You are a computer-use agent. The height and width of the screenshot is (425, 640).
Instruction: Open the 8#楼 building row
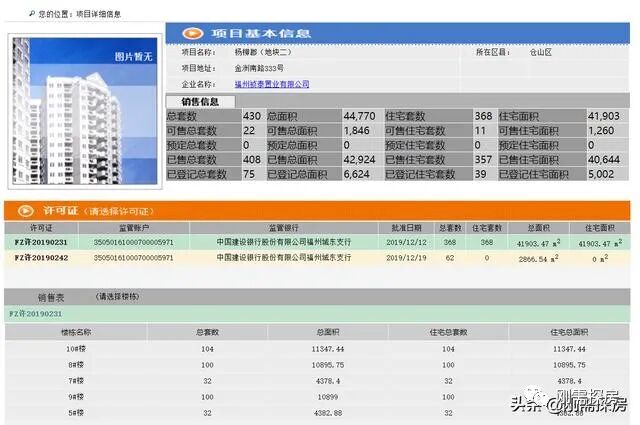tap(317, 365)
